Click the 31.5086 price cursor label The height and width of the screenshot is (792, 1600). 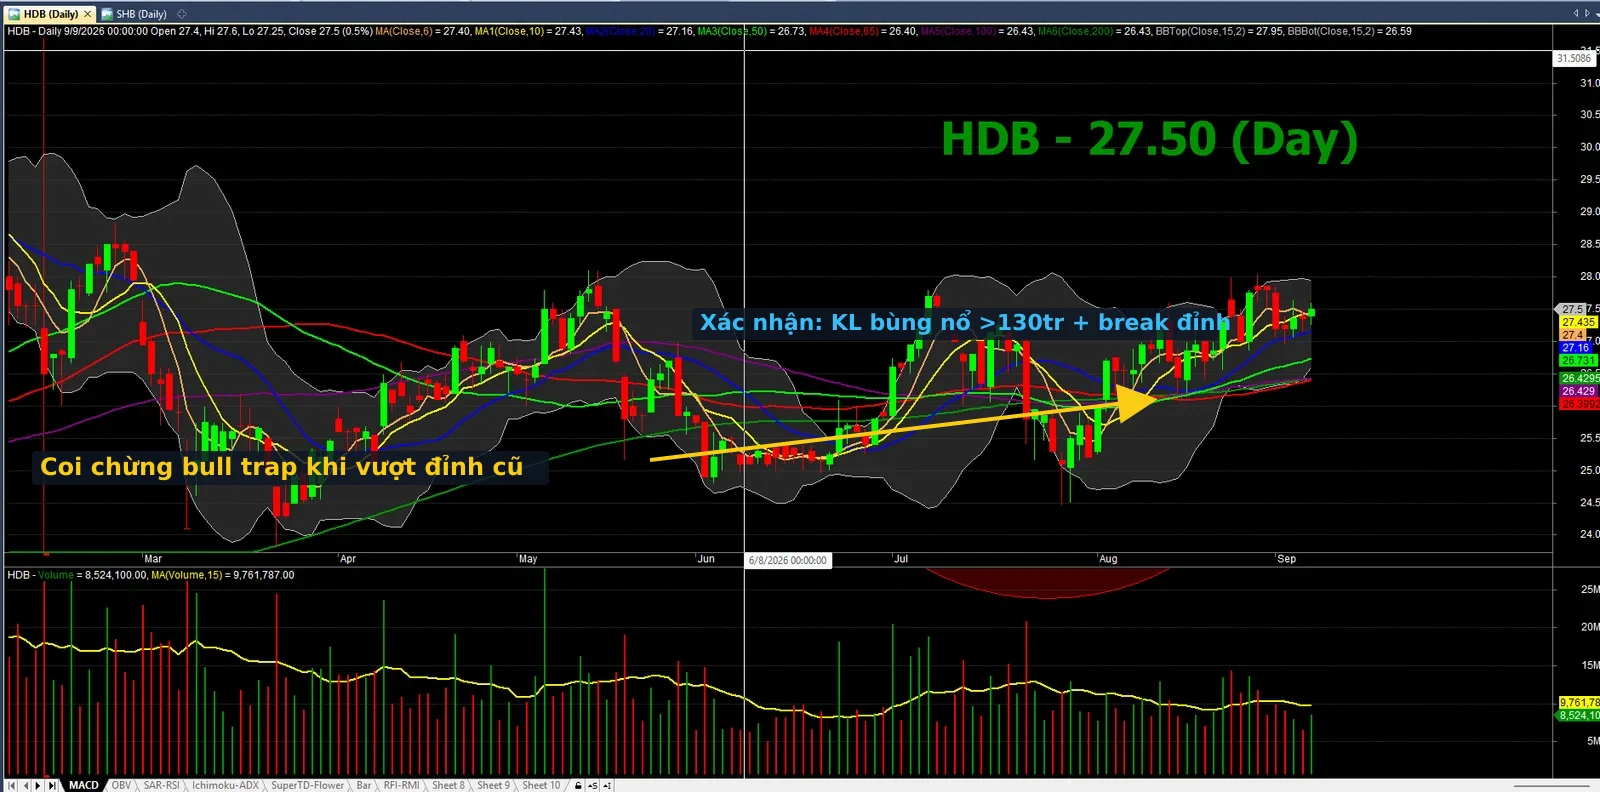point(1574,58)
